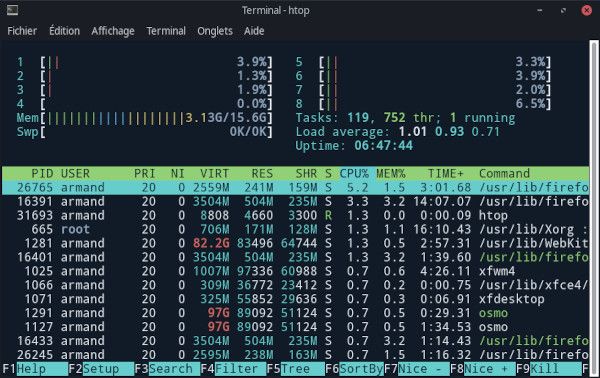The width and height of the screenshot is (600, 378).
Task: Click the F6 SortBy button
Action: [354, 369]
